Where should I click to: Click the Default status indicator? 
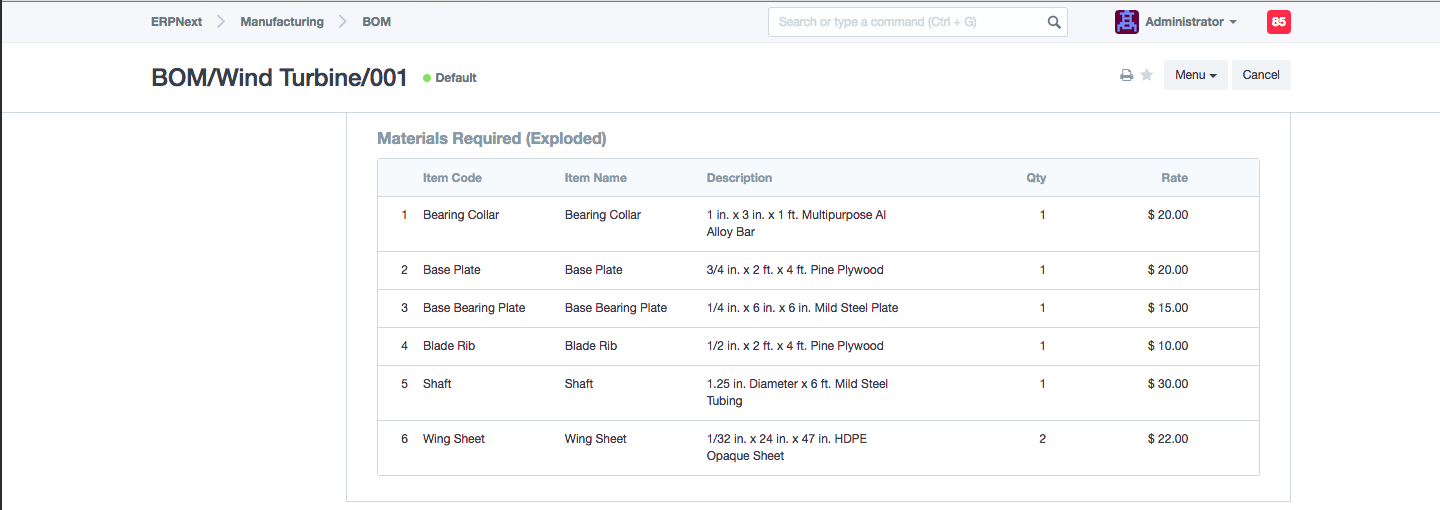tap(450, 78)
